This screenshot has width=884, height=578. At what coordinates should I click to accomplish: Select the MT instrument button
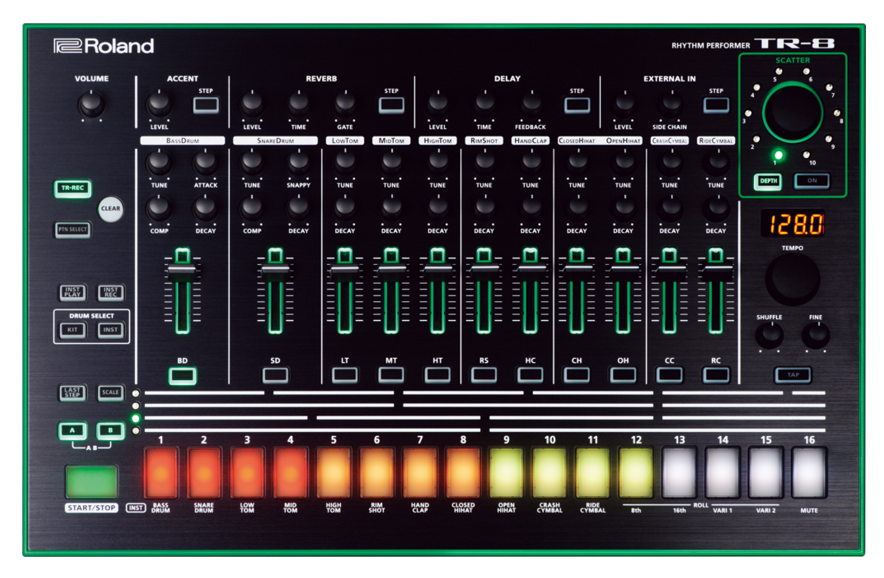(391, 375)
